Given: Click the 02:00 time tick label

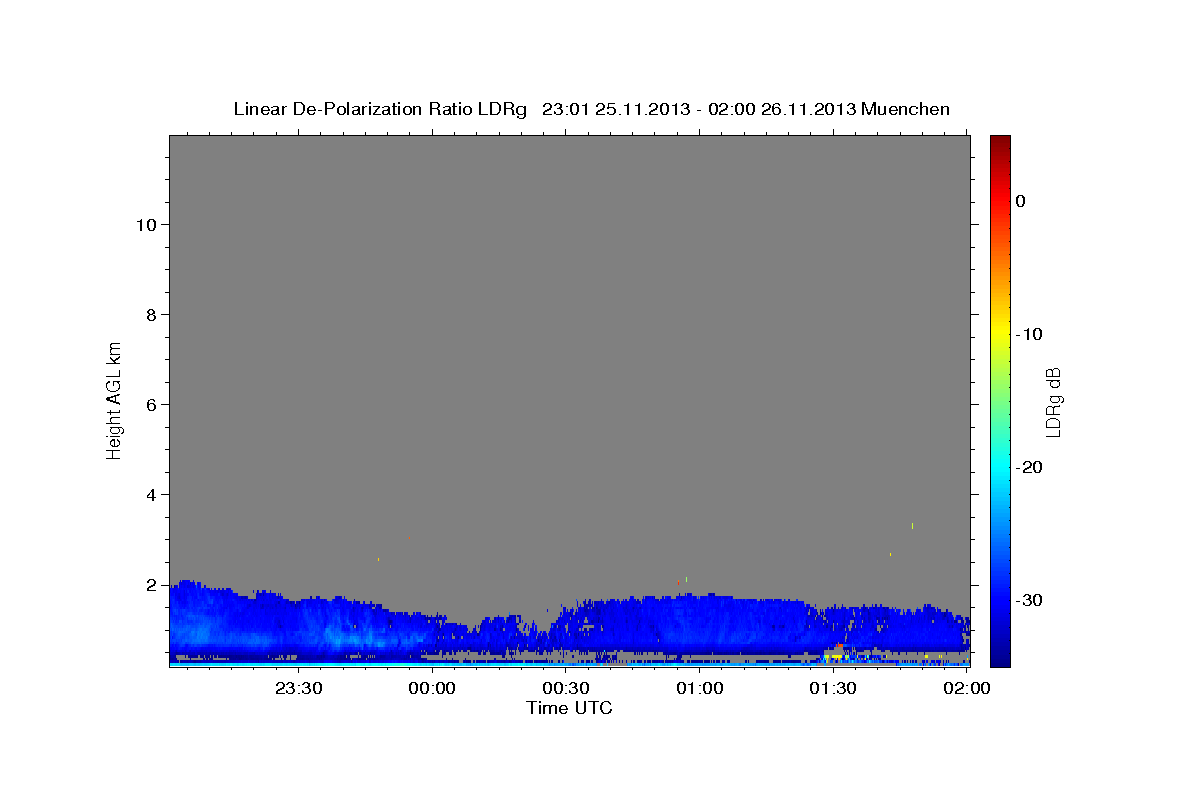Looking at the screenshot, I should [x=965, y=689].
